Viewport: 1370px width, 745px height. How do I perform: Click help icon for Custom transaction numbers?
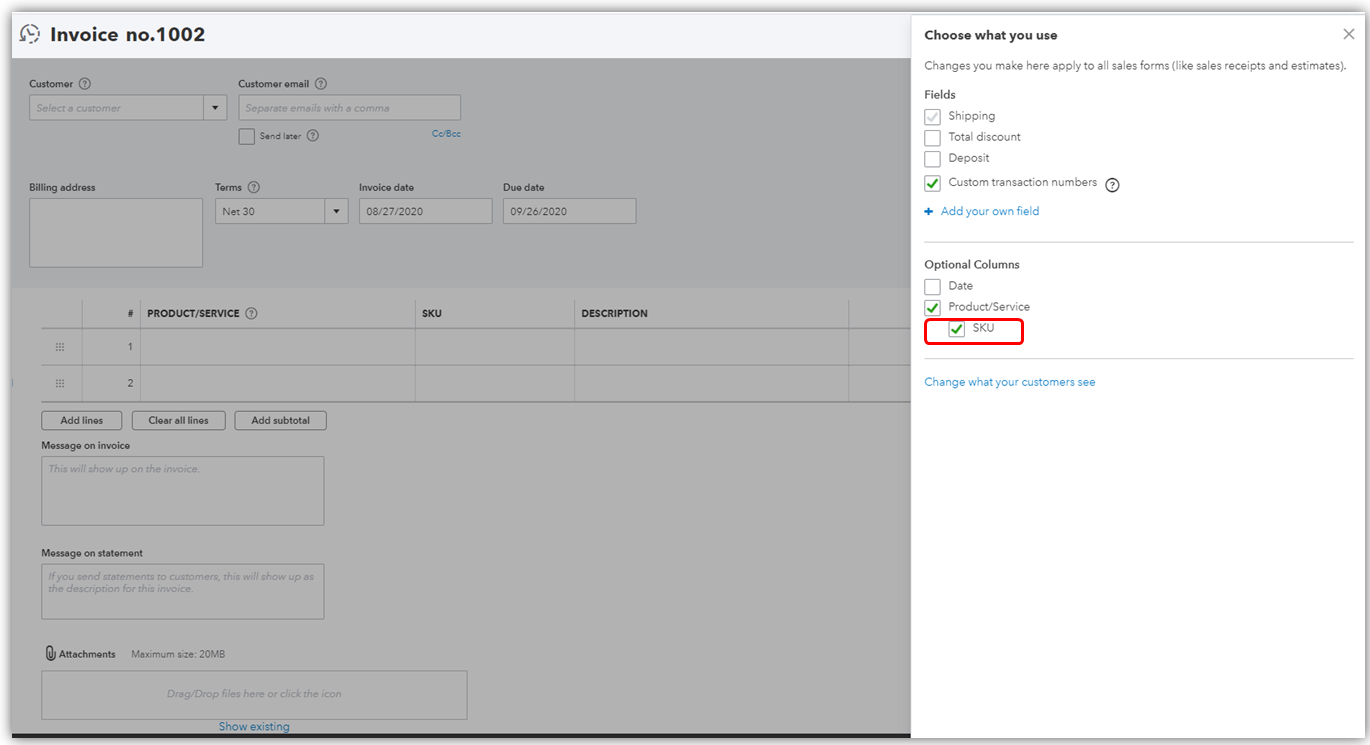[x=1112, y=185]
